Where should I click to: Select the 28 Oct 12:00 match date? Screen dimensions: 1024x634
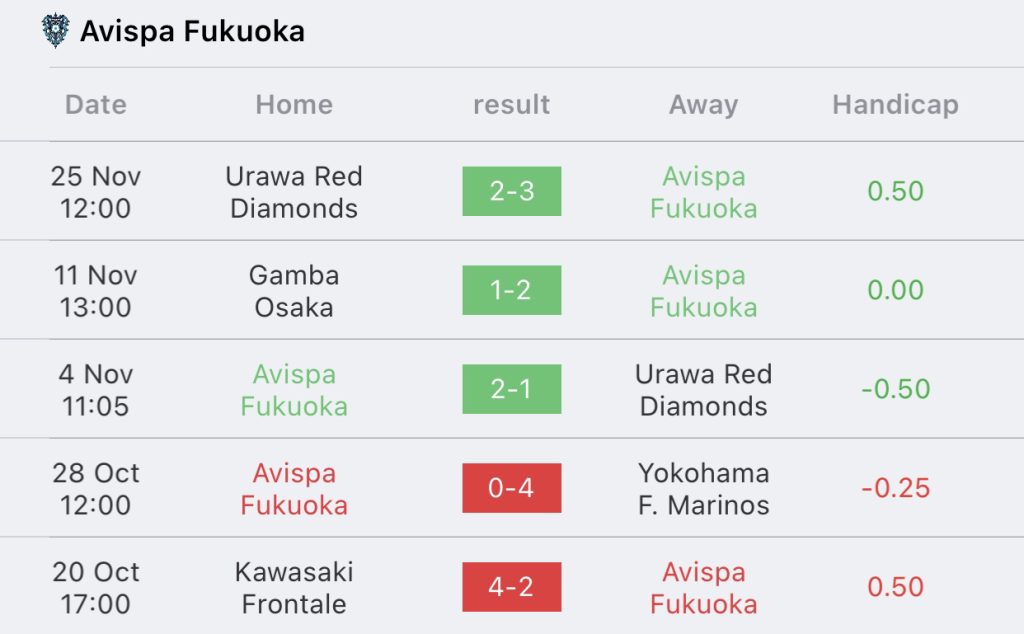(96, 489)
